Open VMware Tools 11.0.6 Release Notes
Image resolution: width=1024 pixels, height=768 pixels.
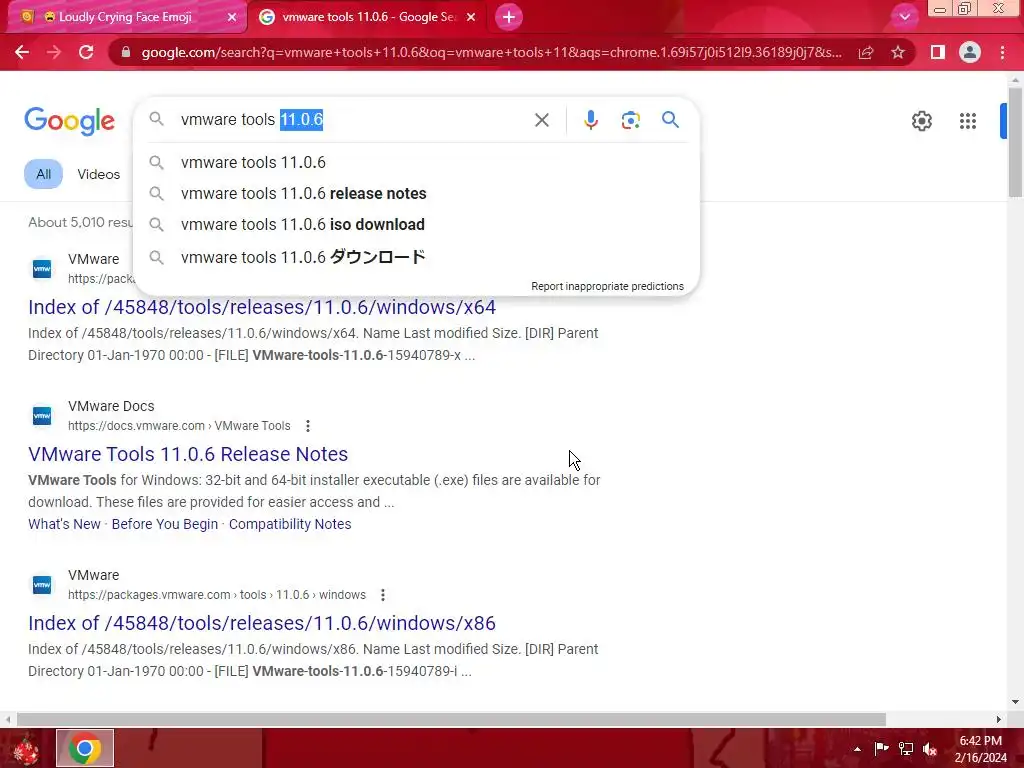click(x=188, y=454)
